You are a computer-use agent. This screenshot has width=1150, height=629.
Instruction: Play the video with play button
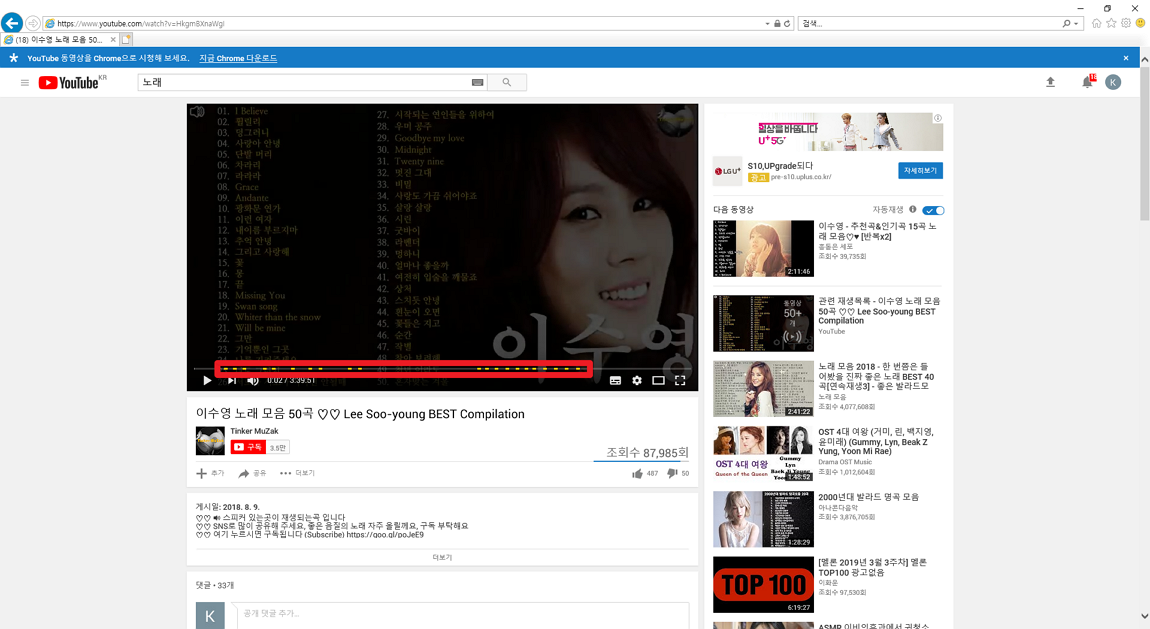pyautogui.click(x=207, y=380)
